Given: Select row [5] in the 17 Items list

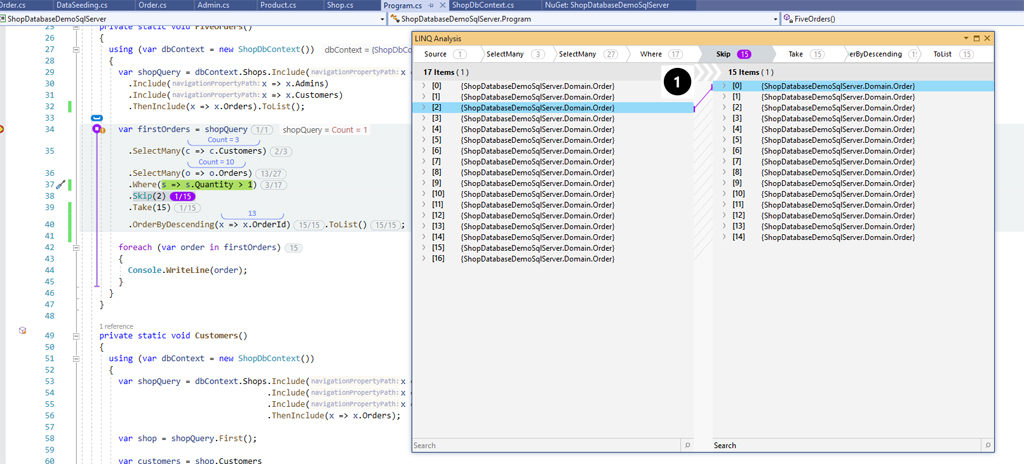Looking at the screenshot, I should click(x=552, y=140).
